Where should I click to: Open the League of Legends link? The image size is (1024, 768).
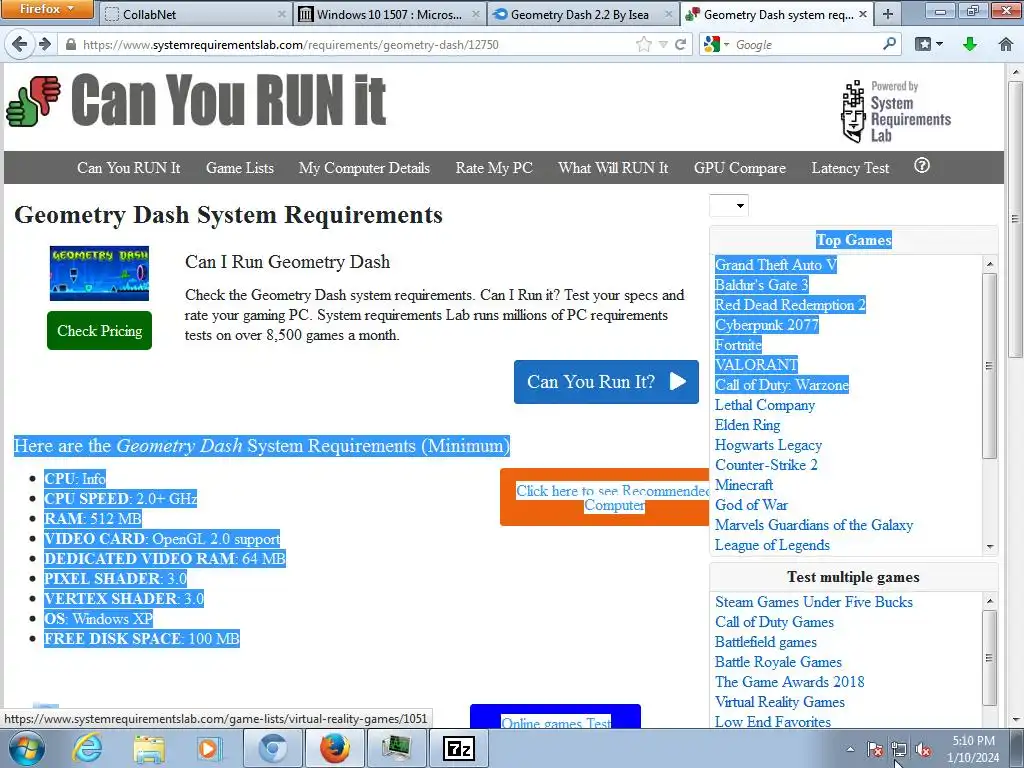(772, 545)
